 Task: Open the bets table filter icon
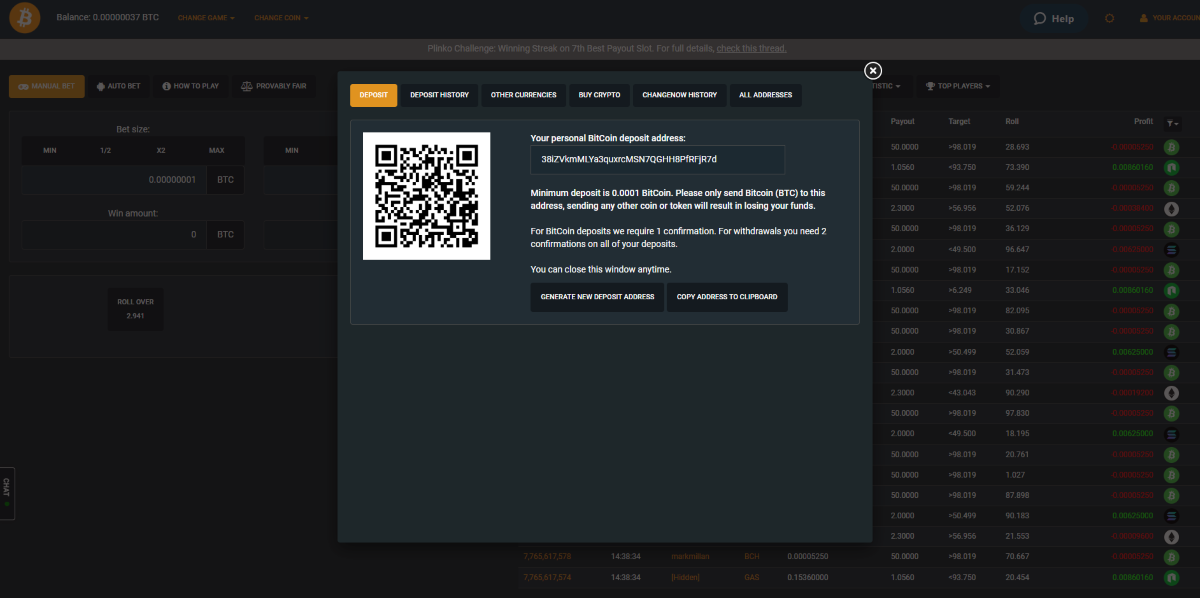(x=1172, y=122)
